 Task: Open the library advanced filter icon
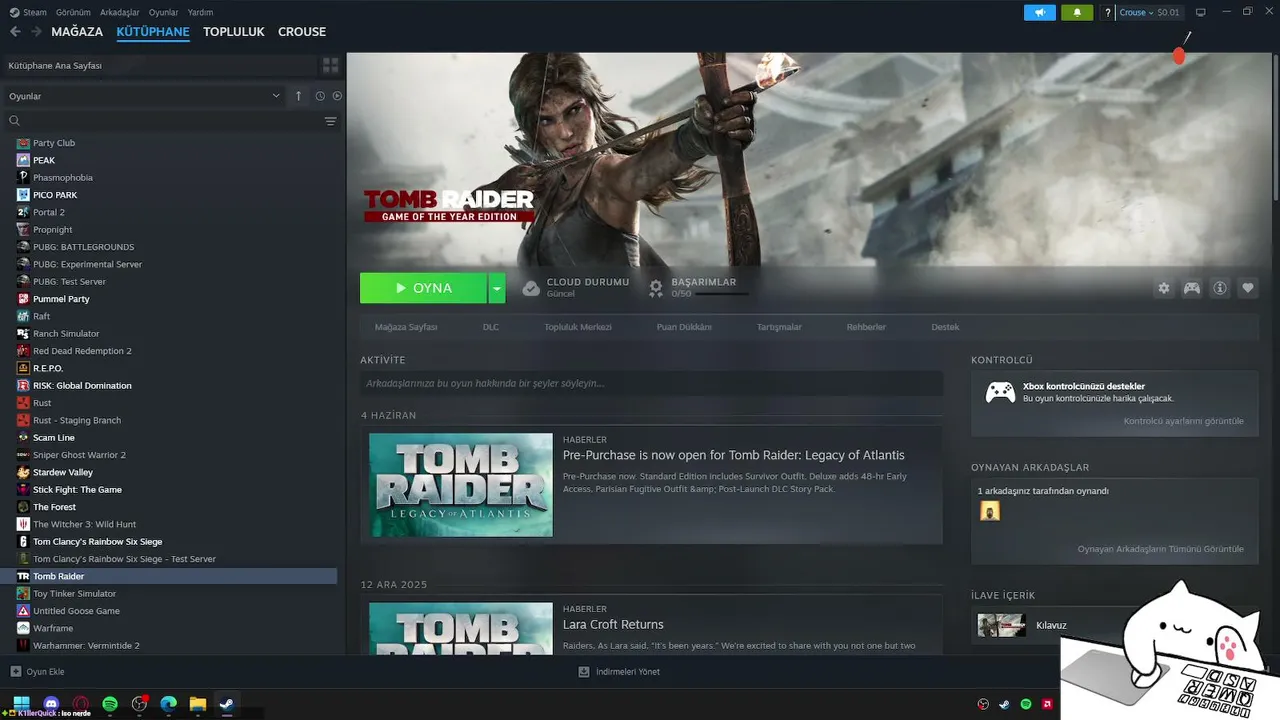pyautogui.click(x=330, y=121)
